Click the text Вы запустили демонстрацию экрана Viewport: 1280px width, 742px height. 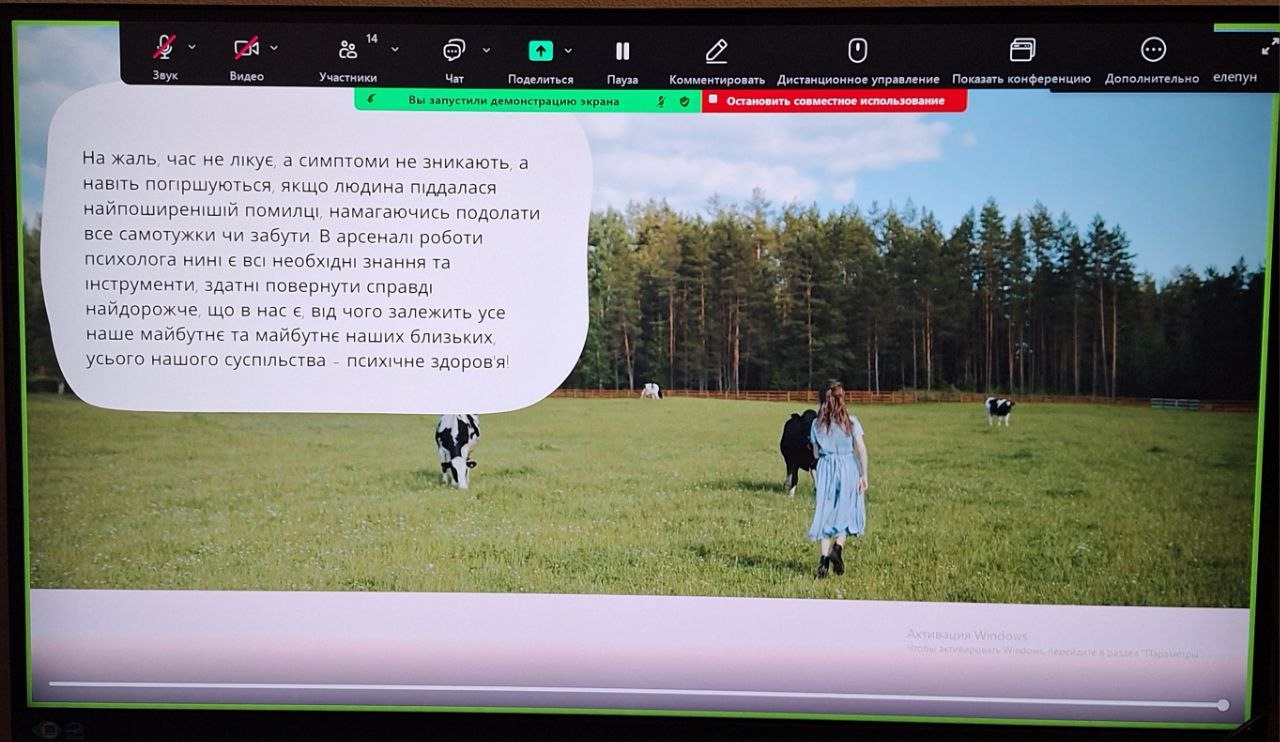513,101
